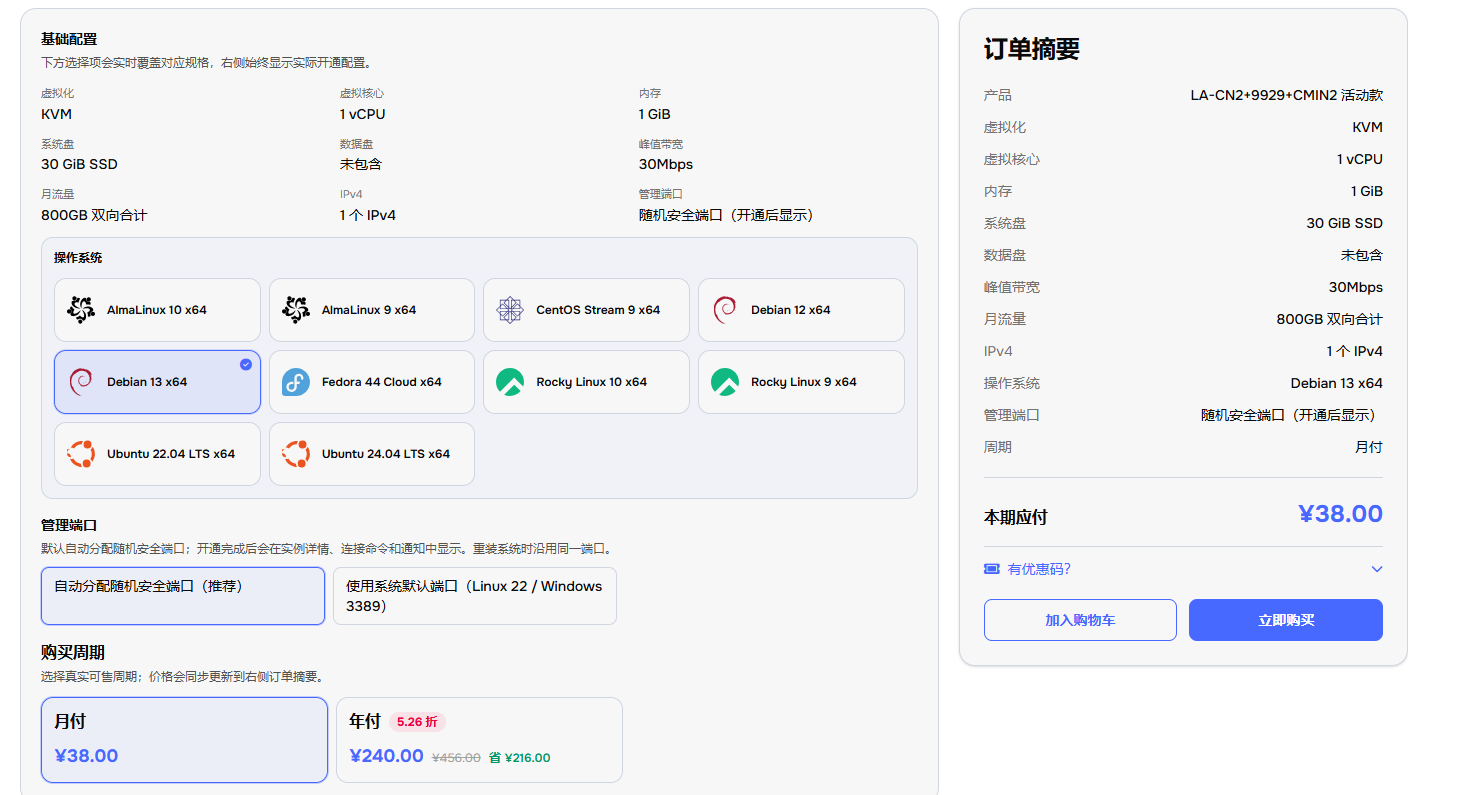The width and height of the screenshot is (1461, 795).
Task: Select AlmaLinux 10 x64 operating system
Action: click(x=158, y=310)
